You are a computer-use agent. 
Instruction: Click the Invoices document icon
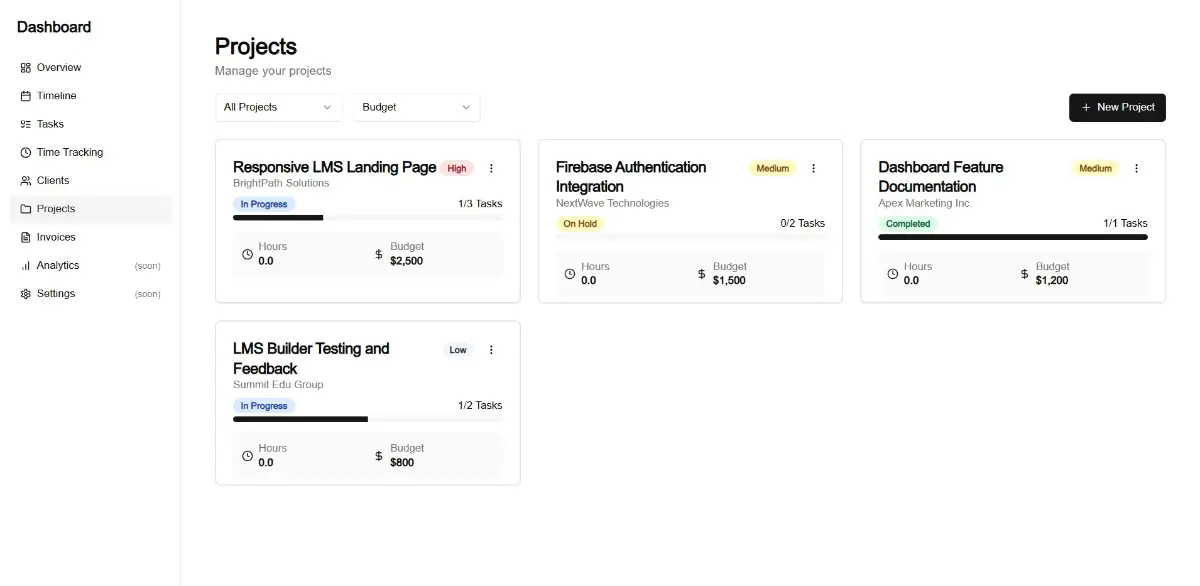[26, 237]
